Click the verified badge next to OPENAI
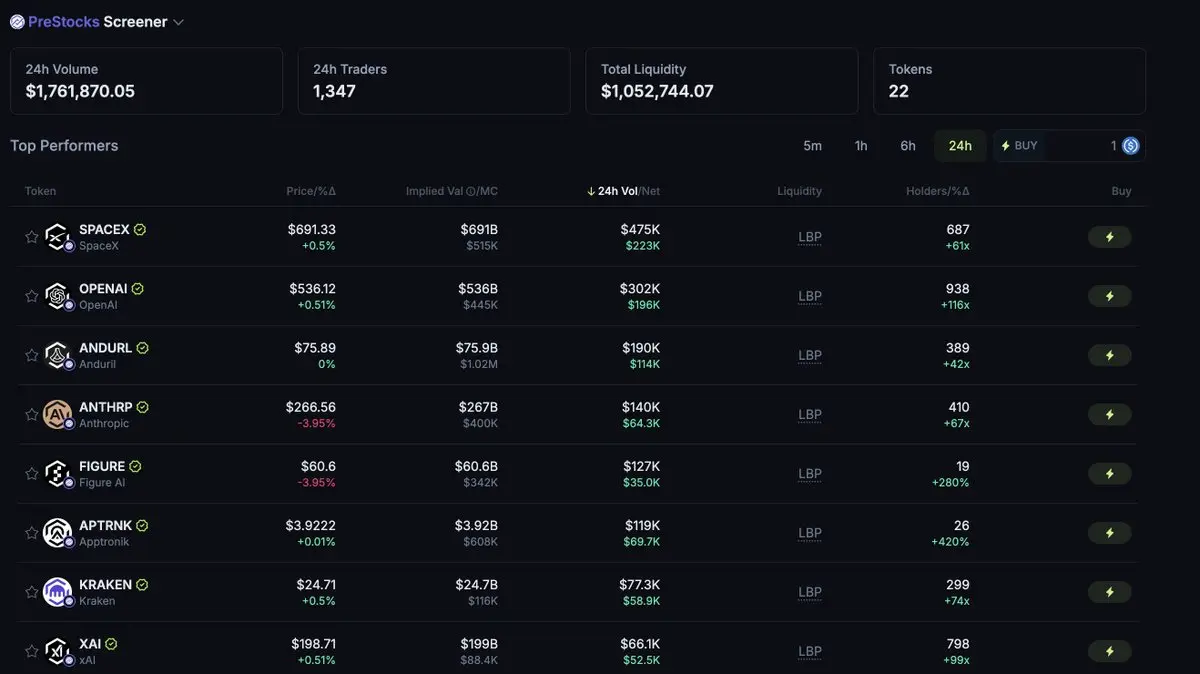The width and height of the screenshot is (1200, 674). pos(138,289)
